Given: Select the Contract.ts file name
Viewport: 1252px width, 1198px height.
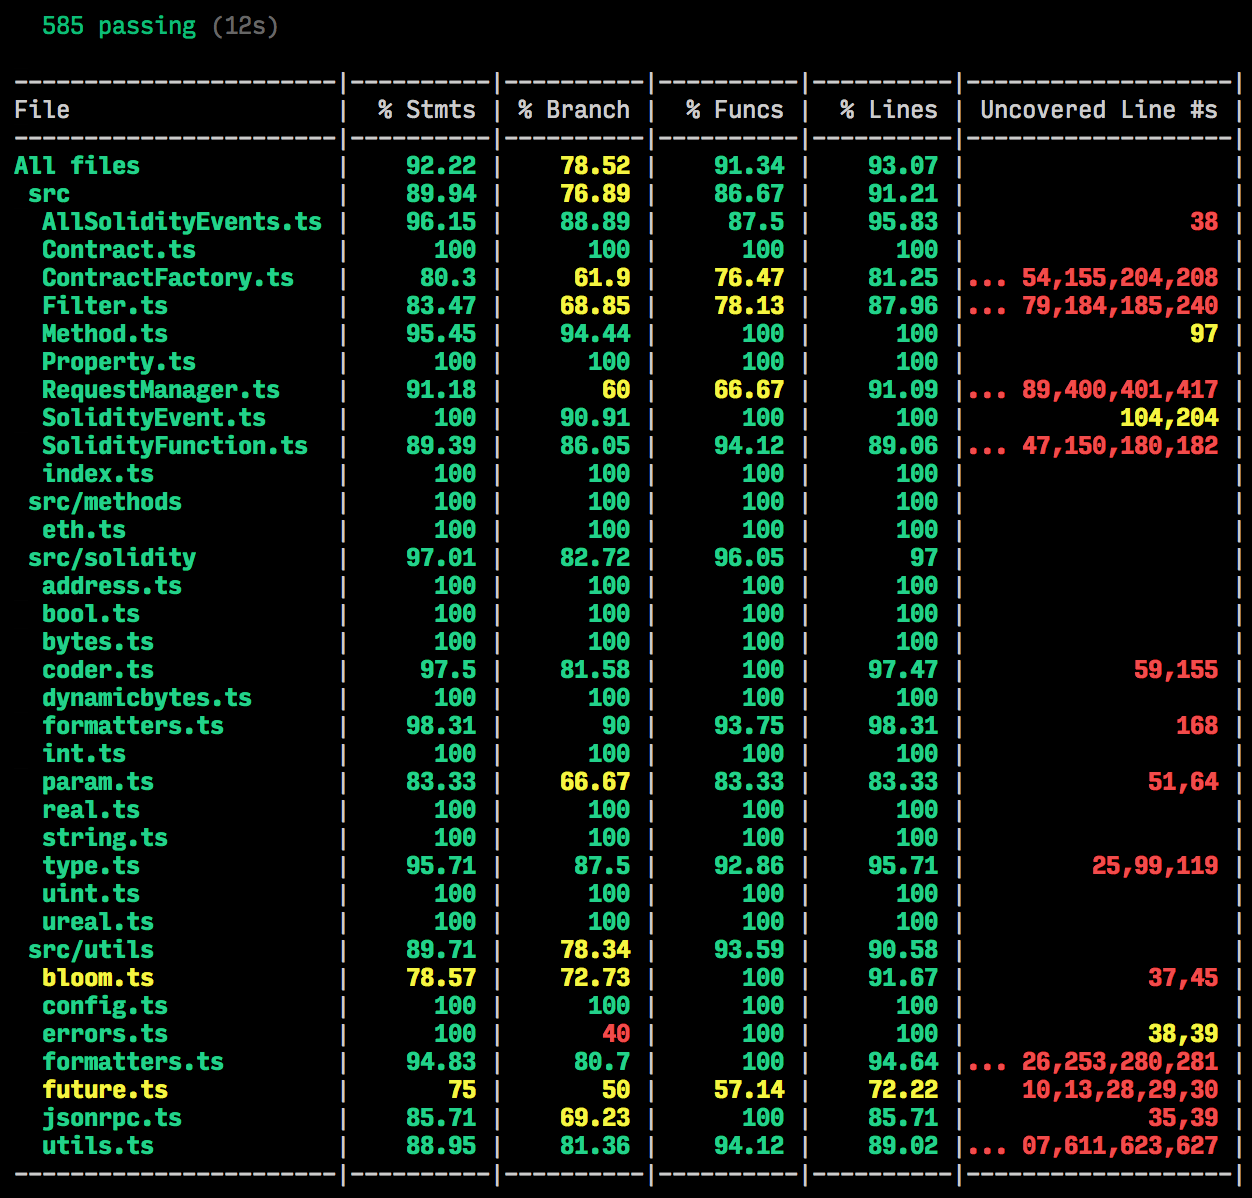Looking at the screenshot, I should (x=119, y=249).
